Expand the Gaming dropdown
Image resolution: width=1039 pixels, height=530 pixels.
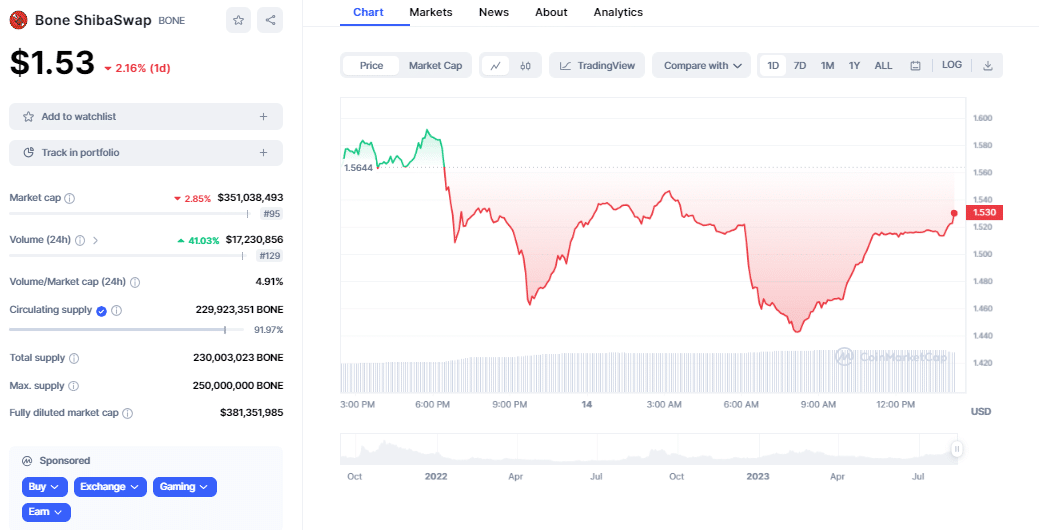185,487
